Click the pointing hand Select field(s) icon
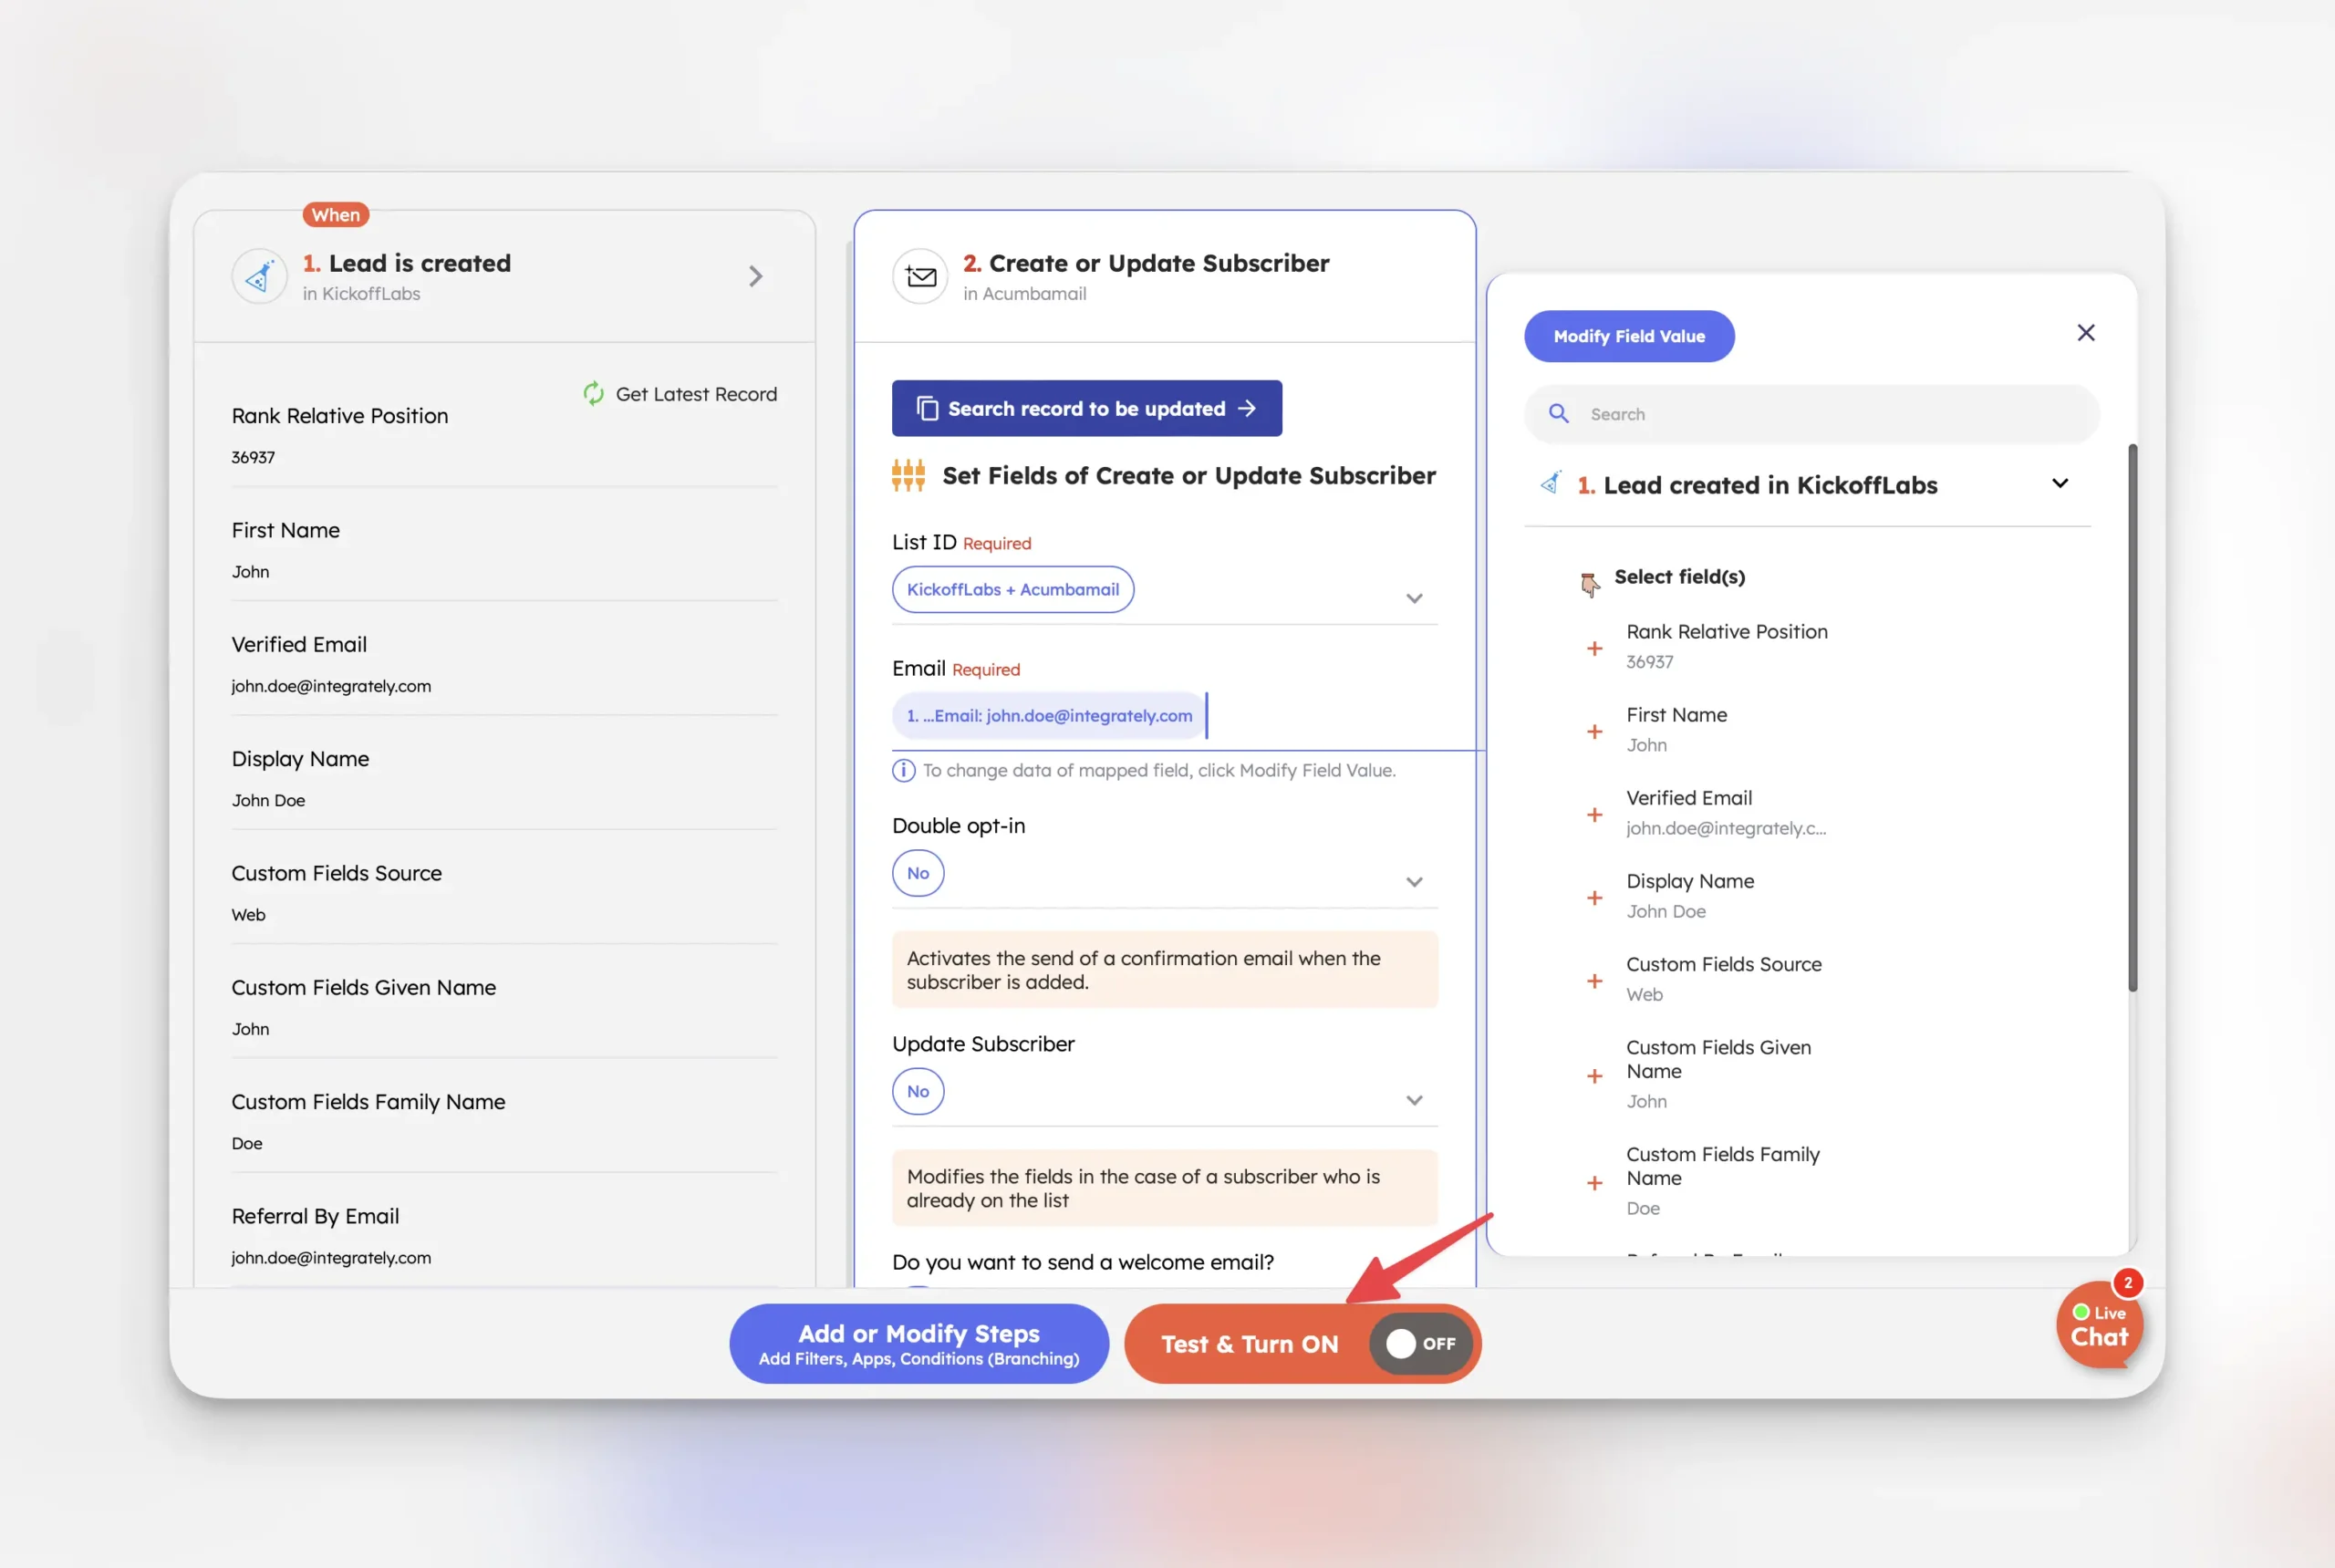 [x=1589, y=583]
